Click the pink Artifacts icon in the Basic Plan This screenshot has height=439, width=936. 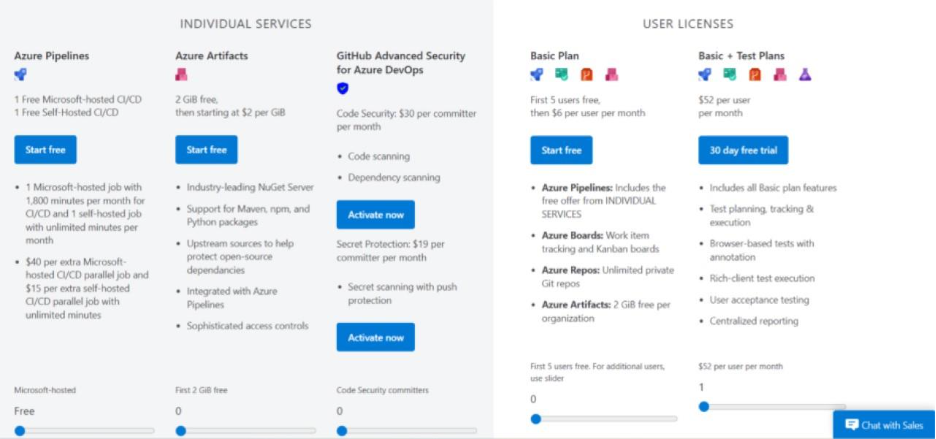tap(611, 75)
